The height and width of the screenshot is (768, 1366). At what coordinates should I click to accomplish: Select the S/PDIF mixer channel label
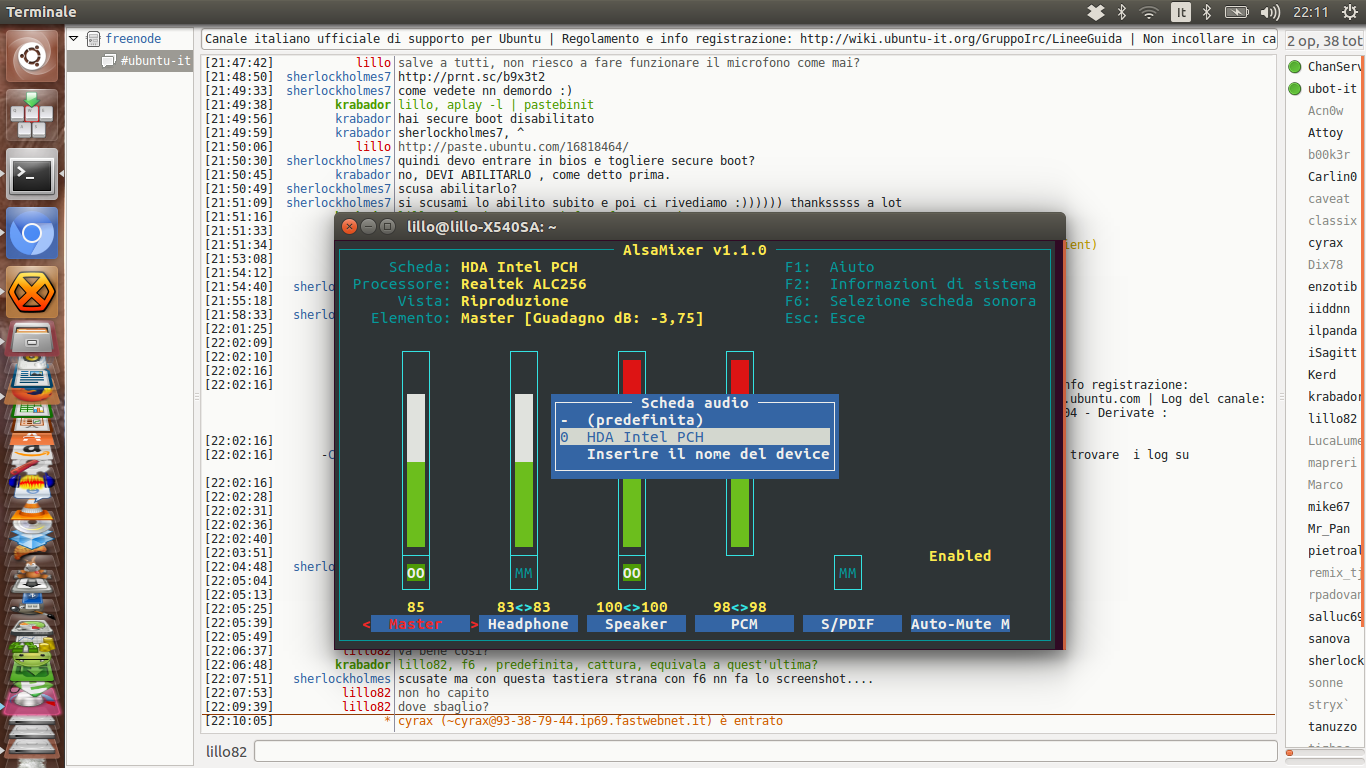852,624
